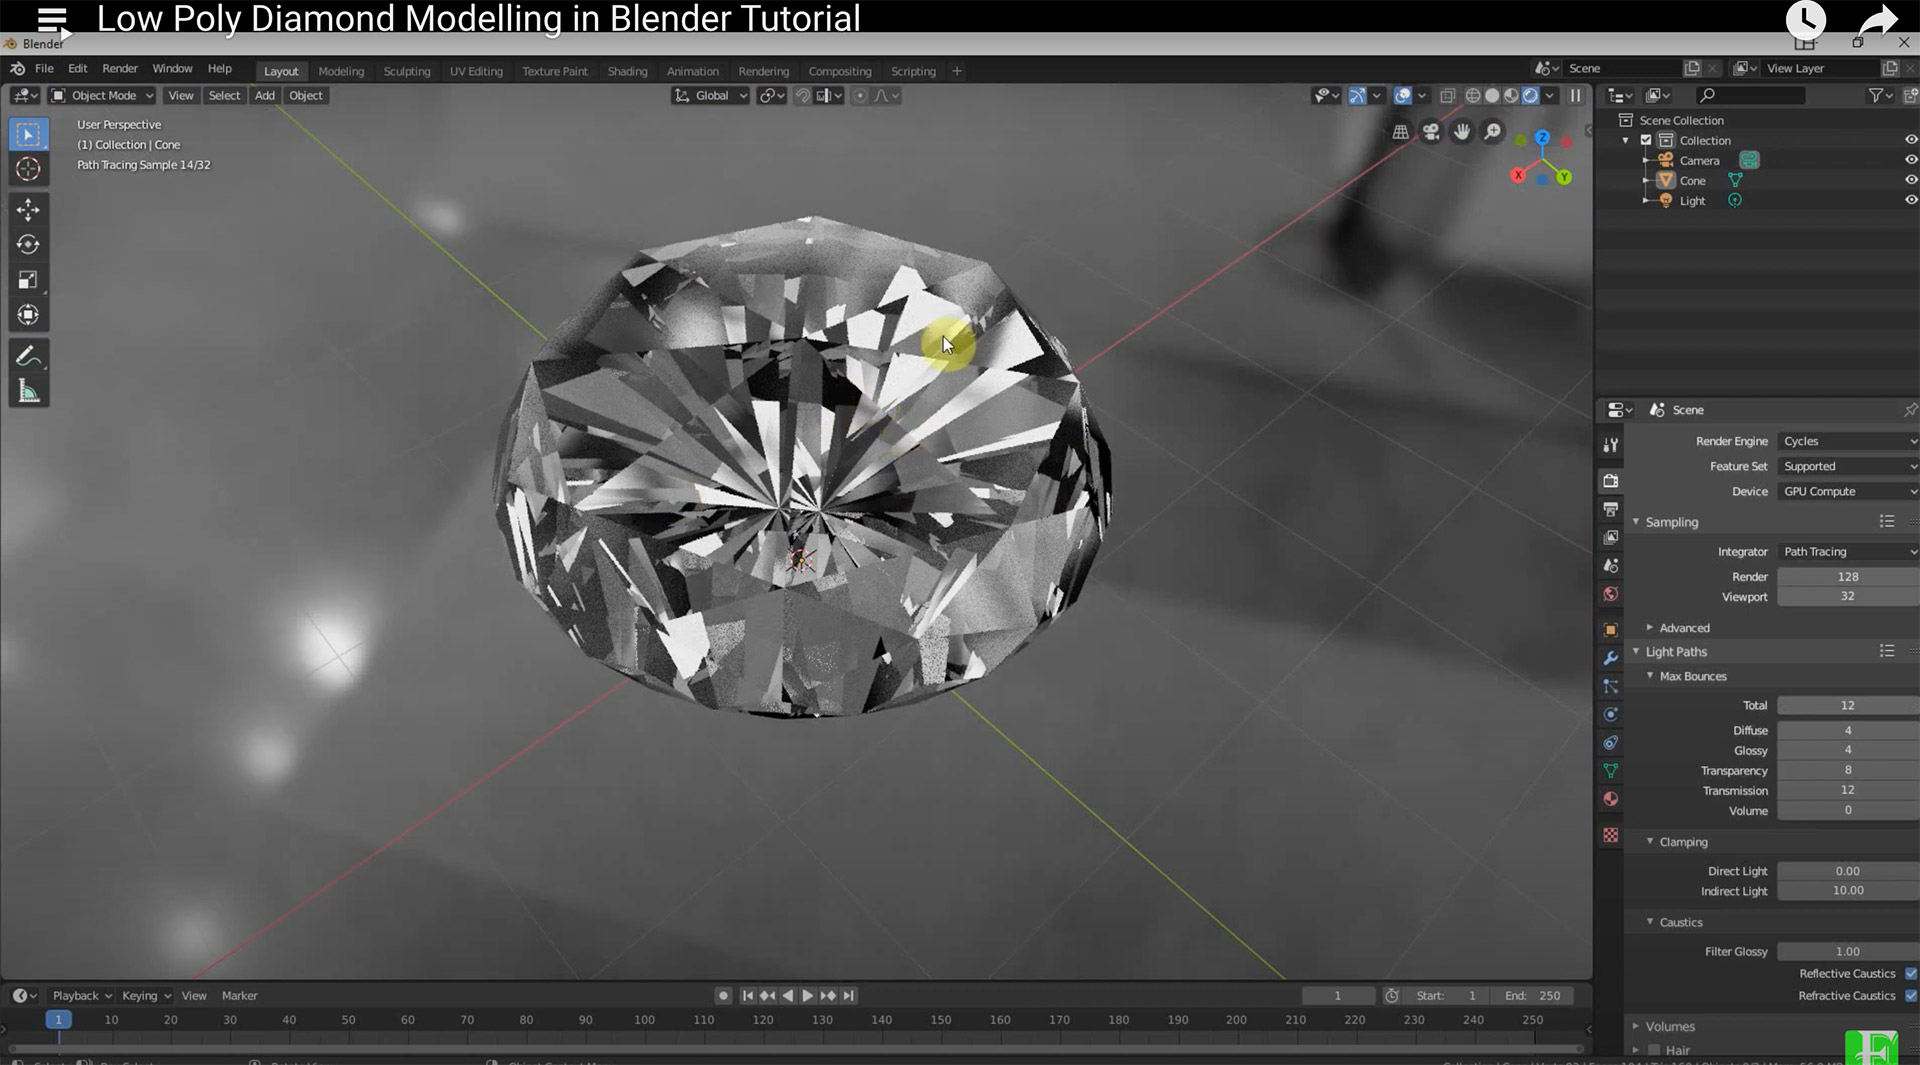Image resolution: width=1920 pixels, height=1065 pixels.
Task: Click the Viewport samples field
Action: pos(1848,597)
